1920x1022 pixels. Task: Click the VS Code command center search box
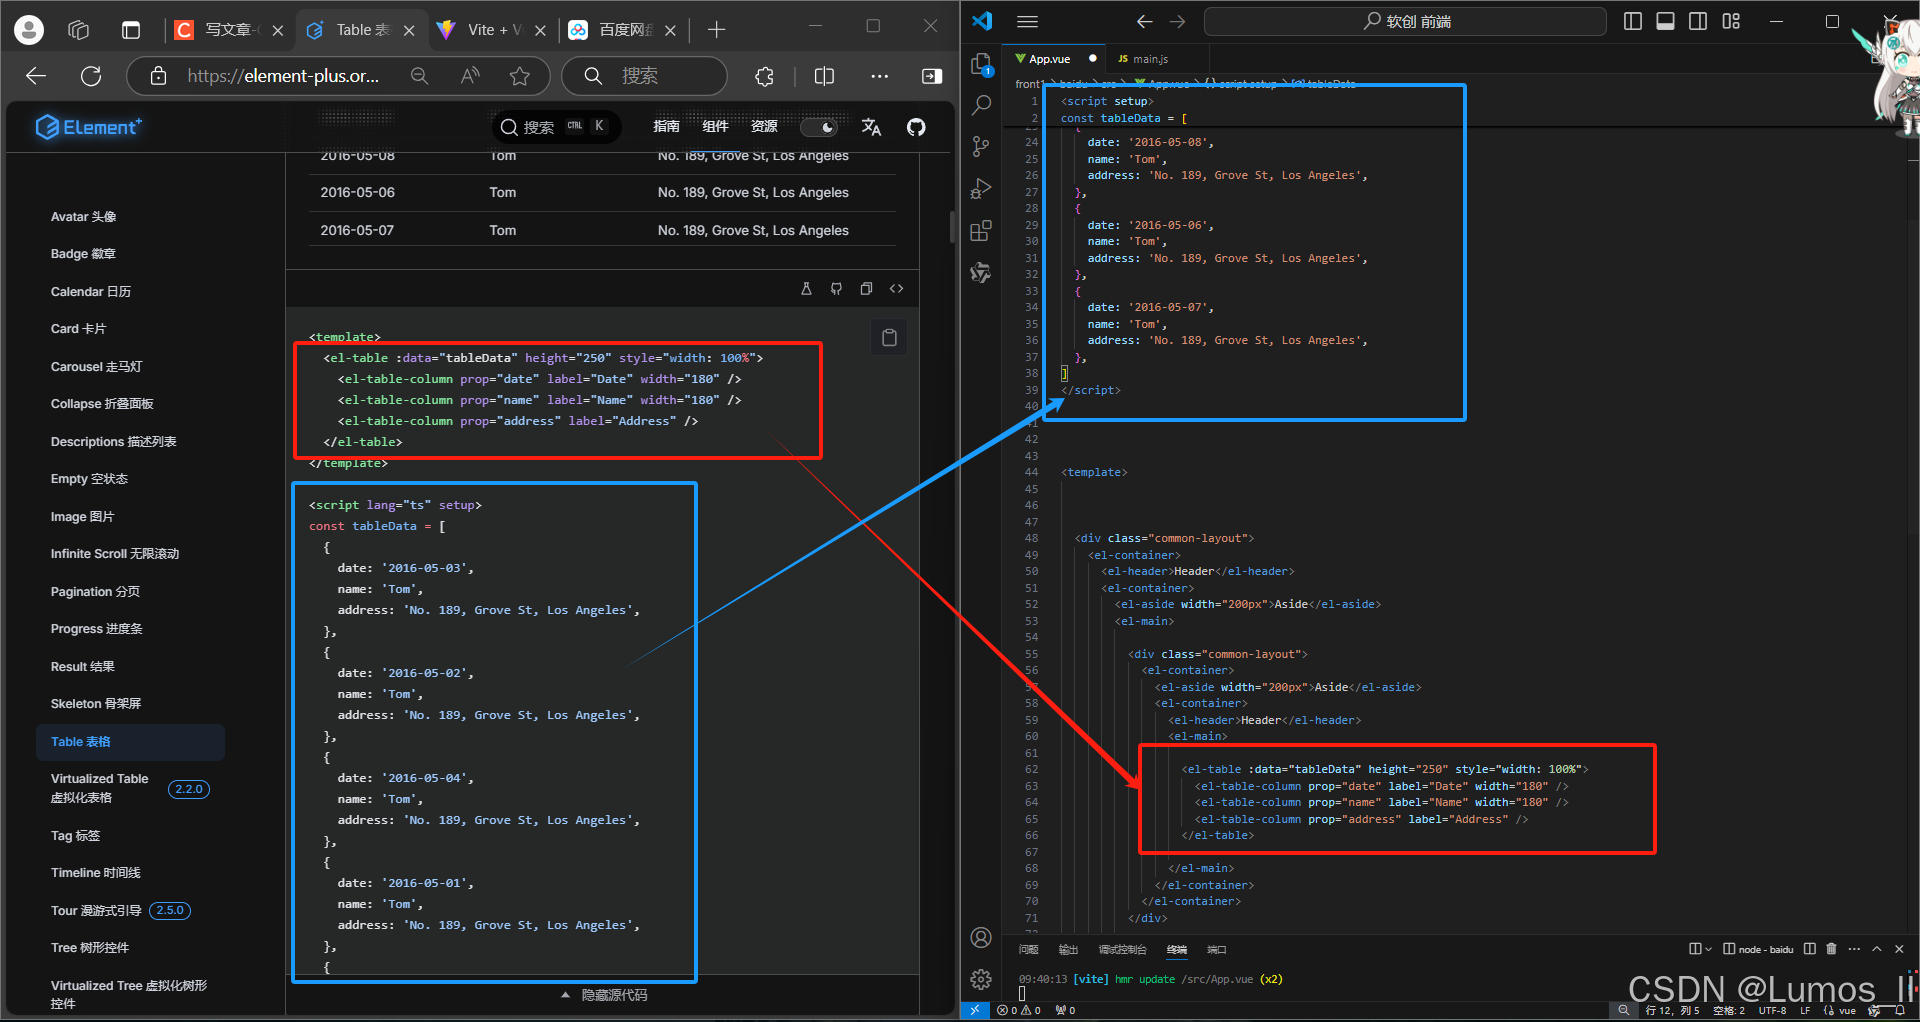[1405, 21]
